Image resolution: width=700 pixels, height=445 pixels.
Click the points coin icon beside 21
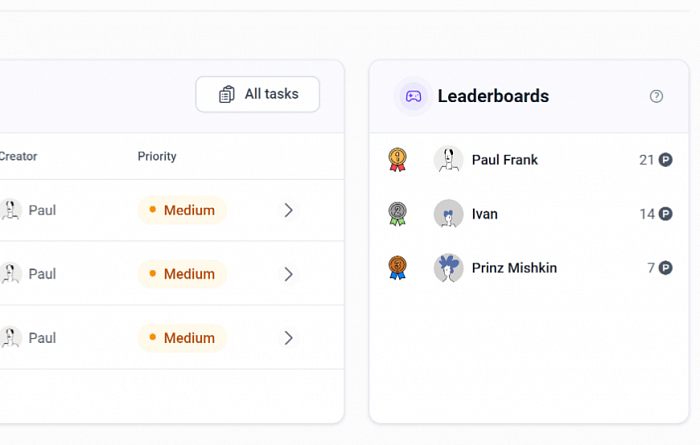(x=665, y=160)
